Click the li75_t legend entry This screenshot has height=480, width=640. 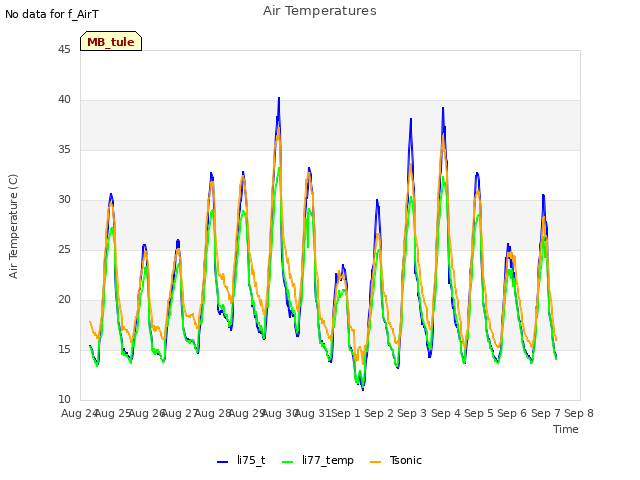pos(241,460)
